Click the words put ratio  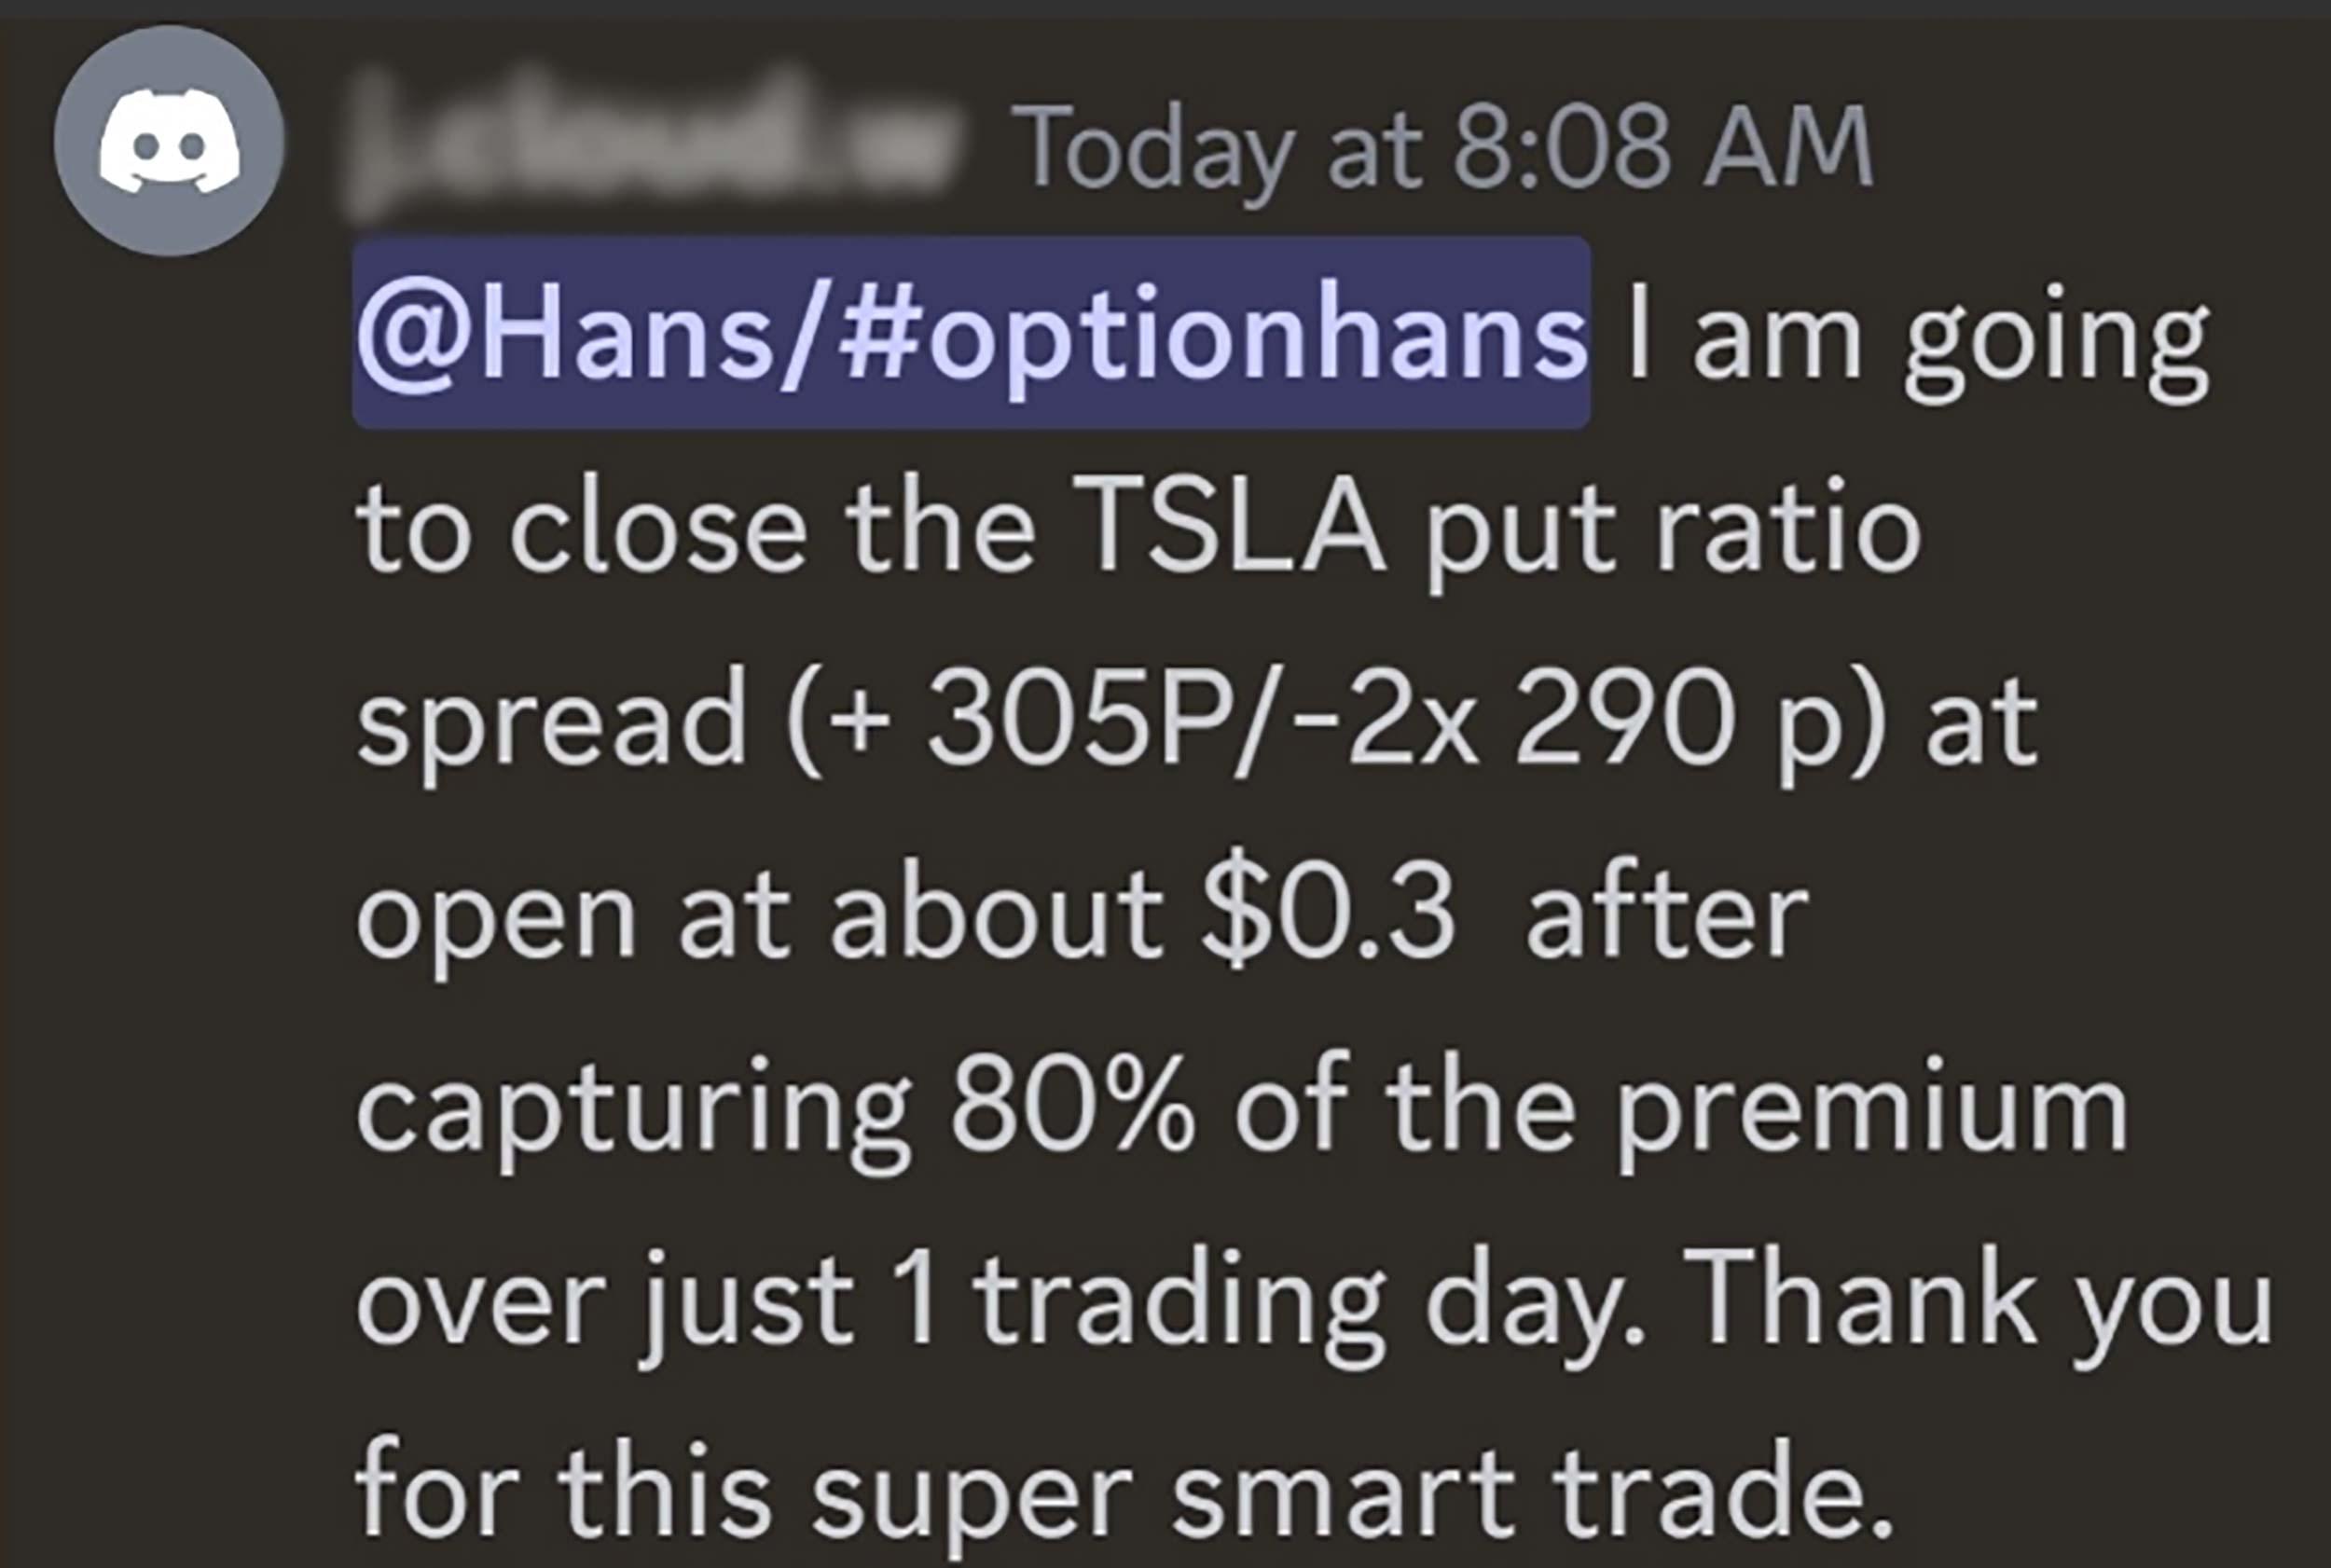(1672, 533)
